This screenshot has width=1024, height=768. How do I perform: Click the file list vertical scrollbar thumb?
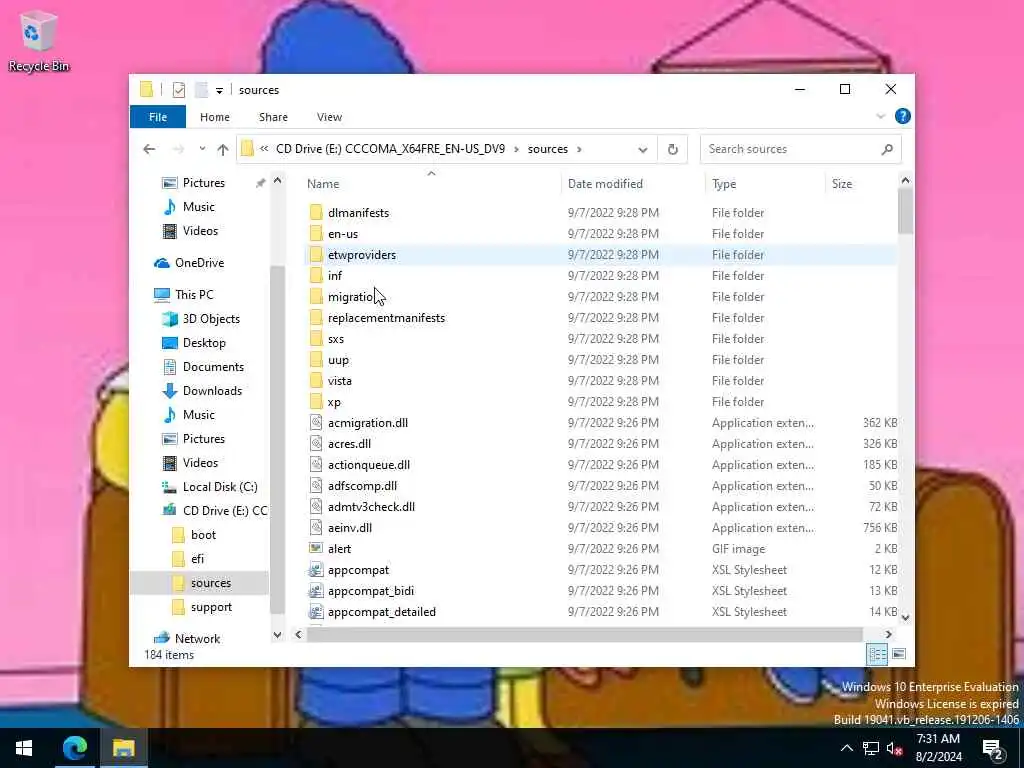pos(905,210)
